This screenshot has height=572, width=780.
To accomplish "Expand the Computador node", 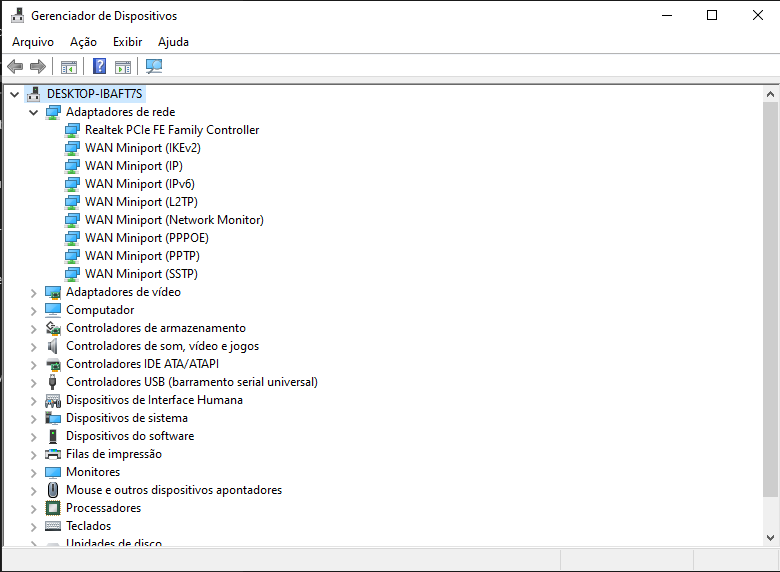I will coord(33,310).
